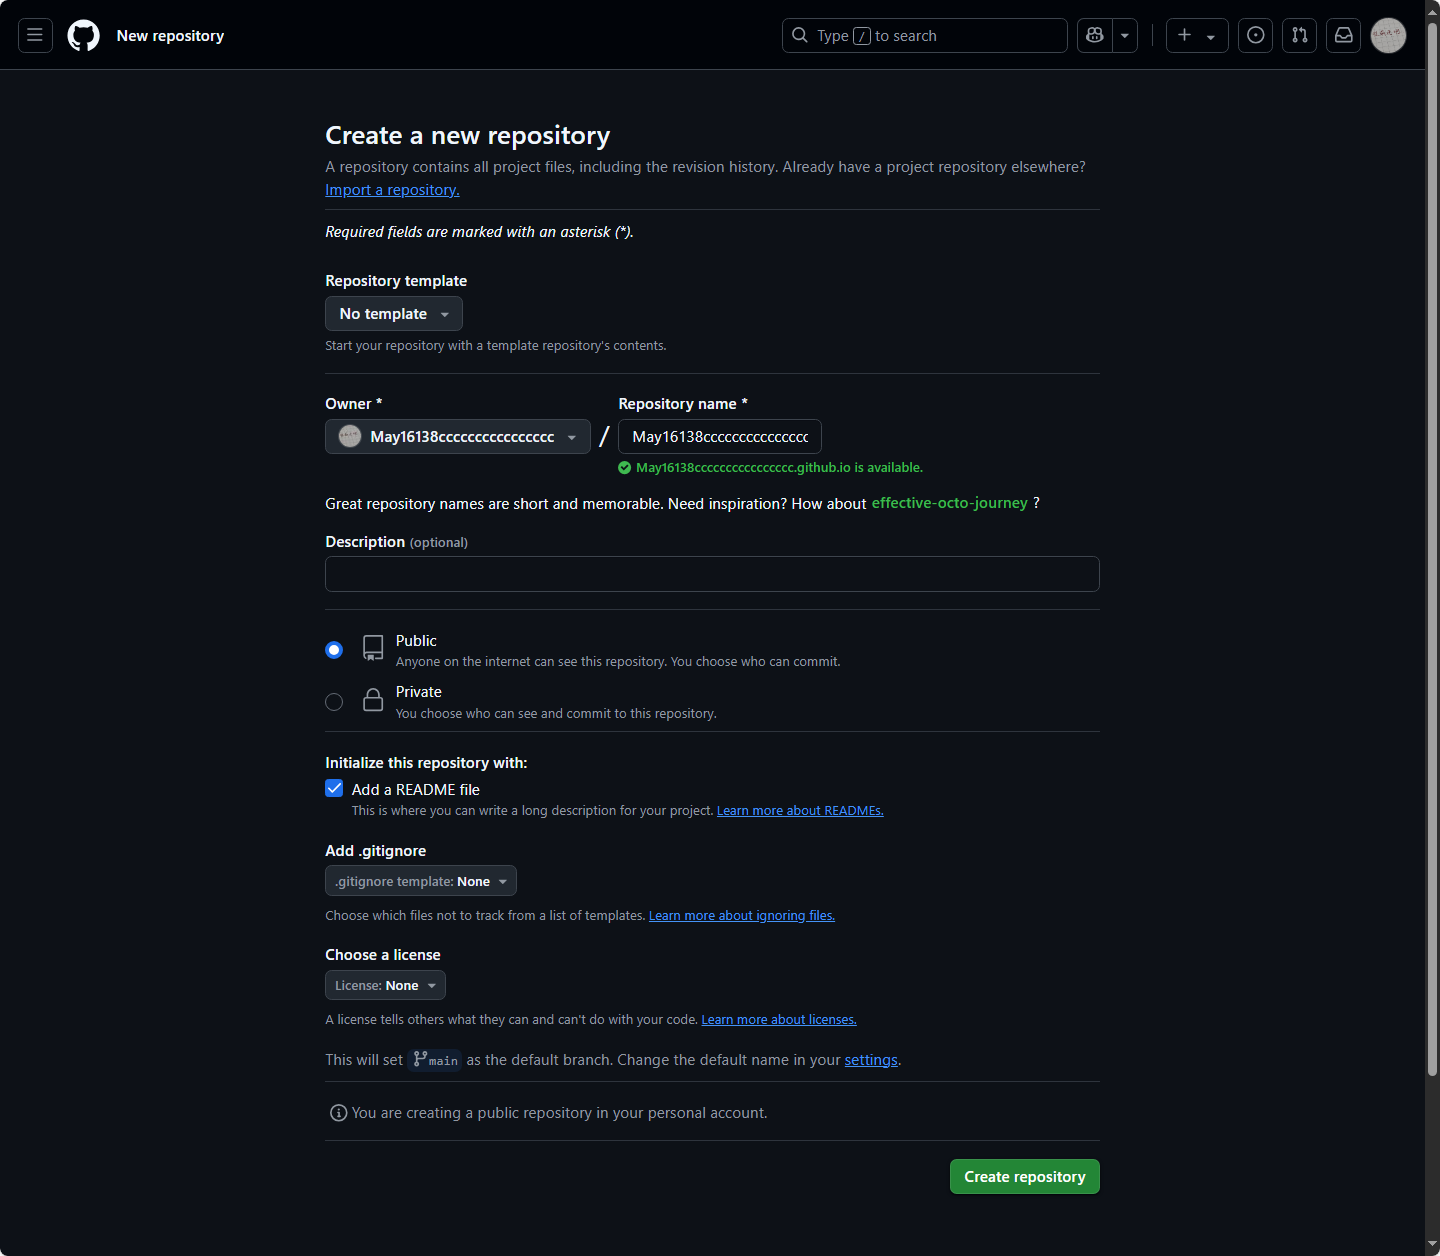Click the Create repository button
Viewport: 1440px width, 1256px height.
tap(1024, 1177)
